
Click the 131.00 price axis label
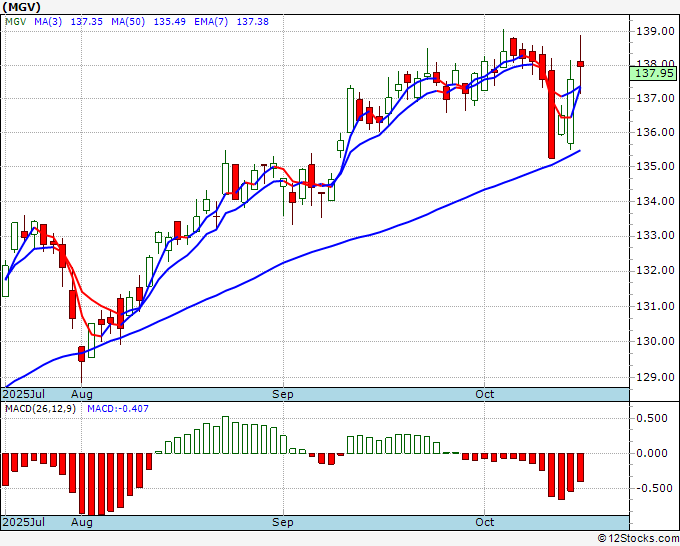655,306
